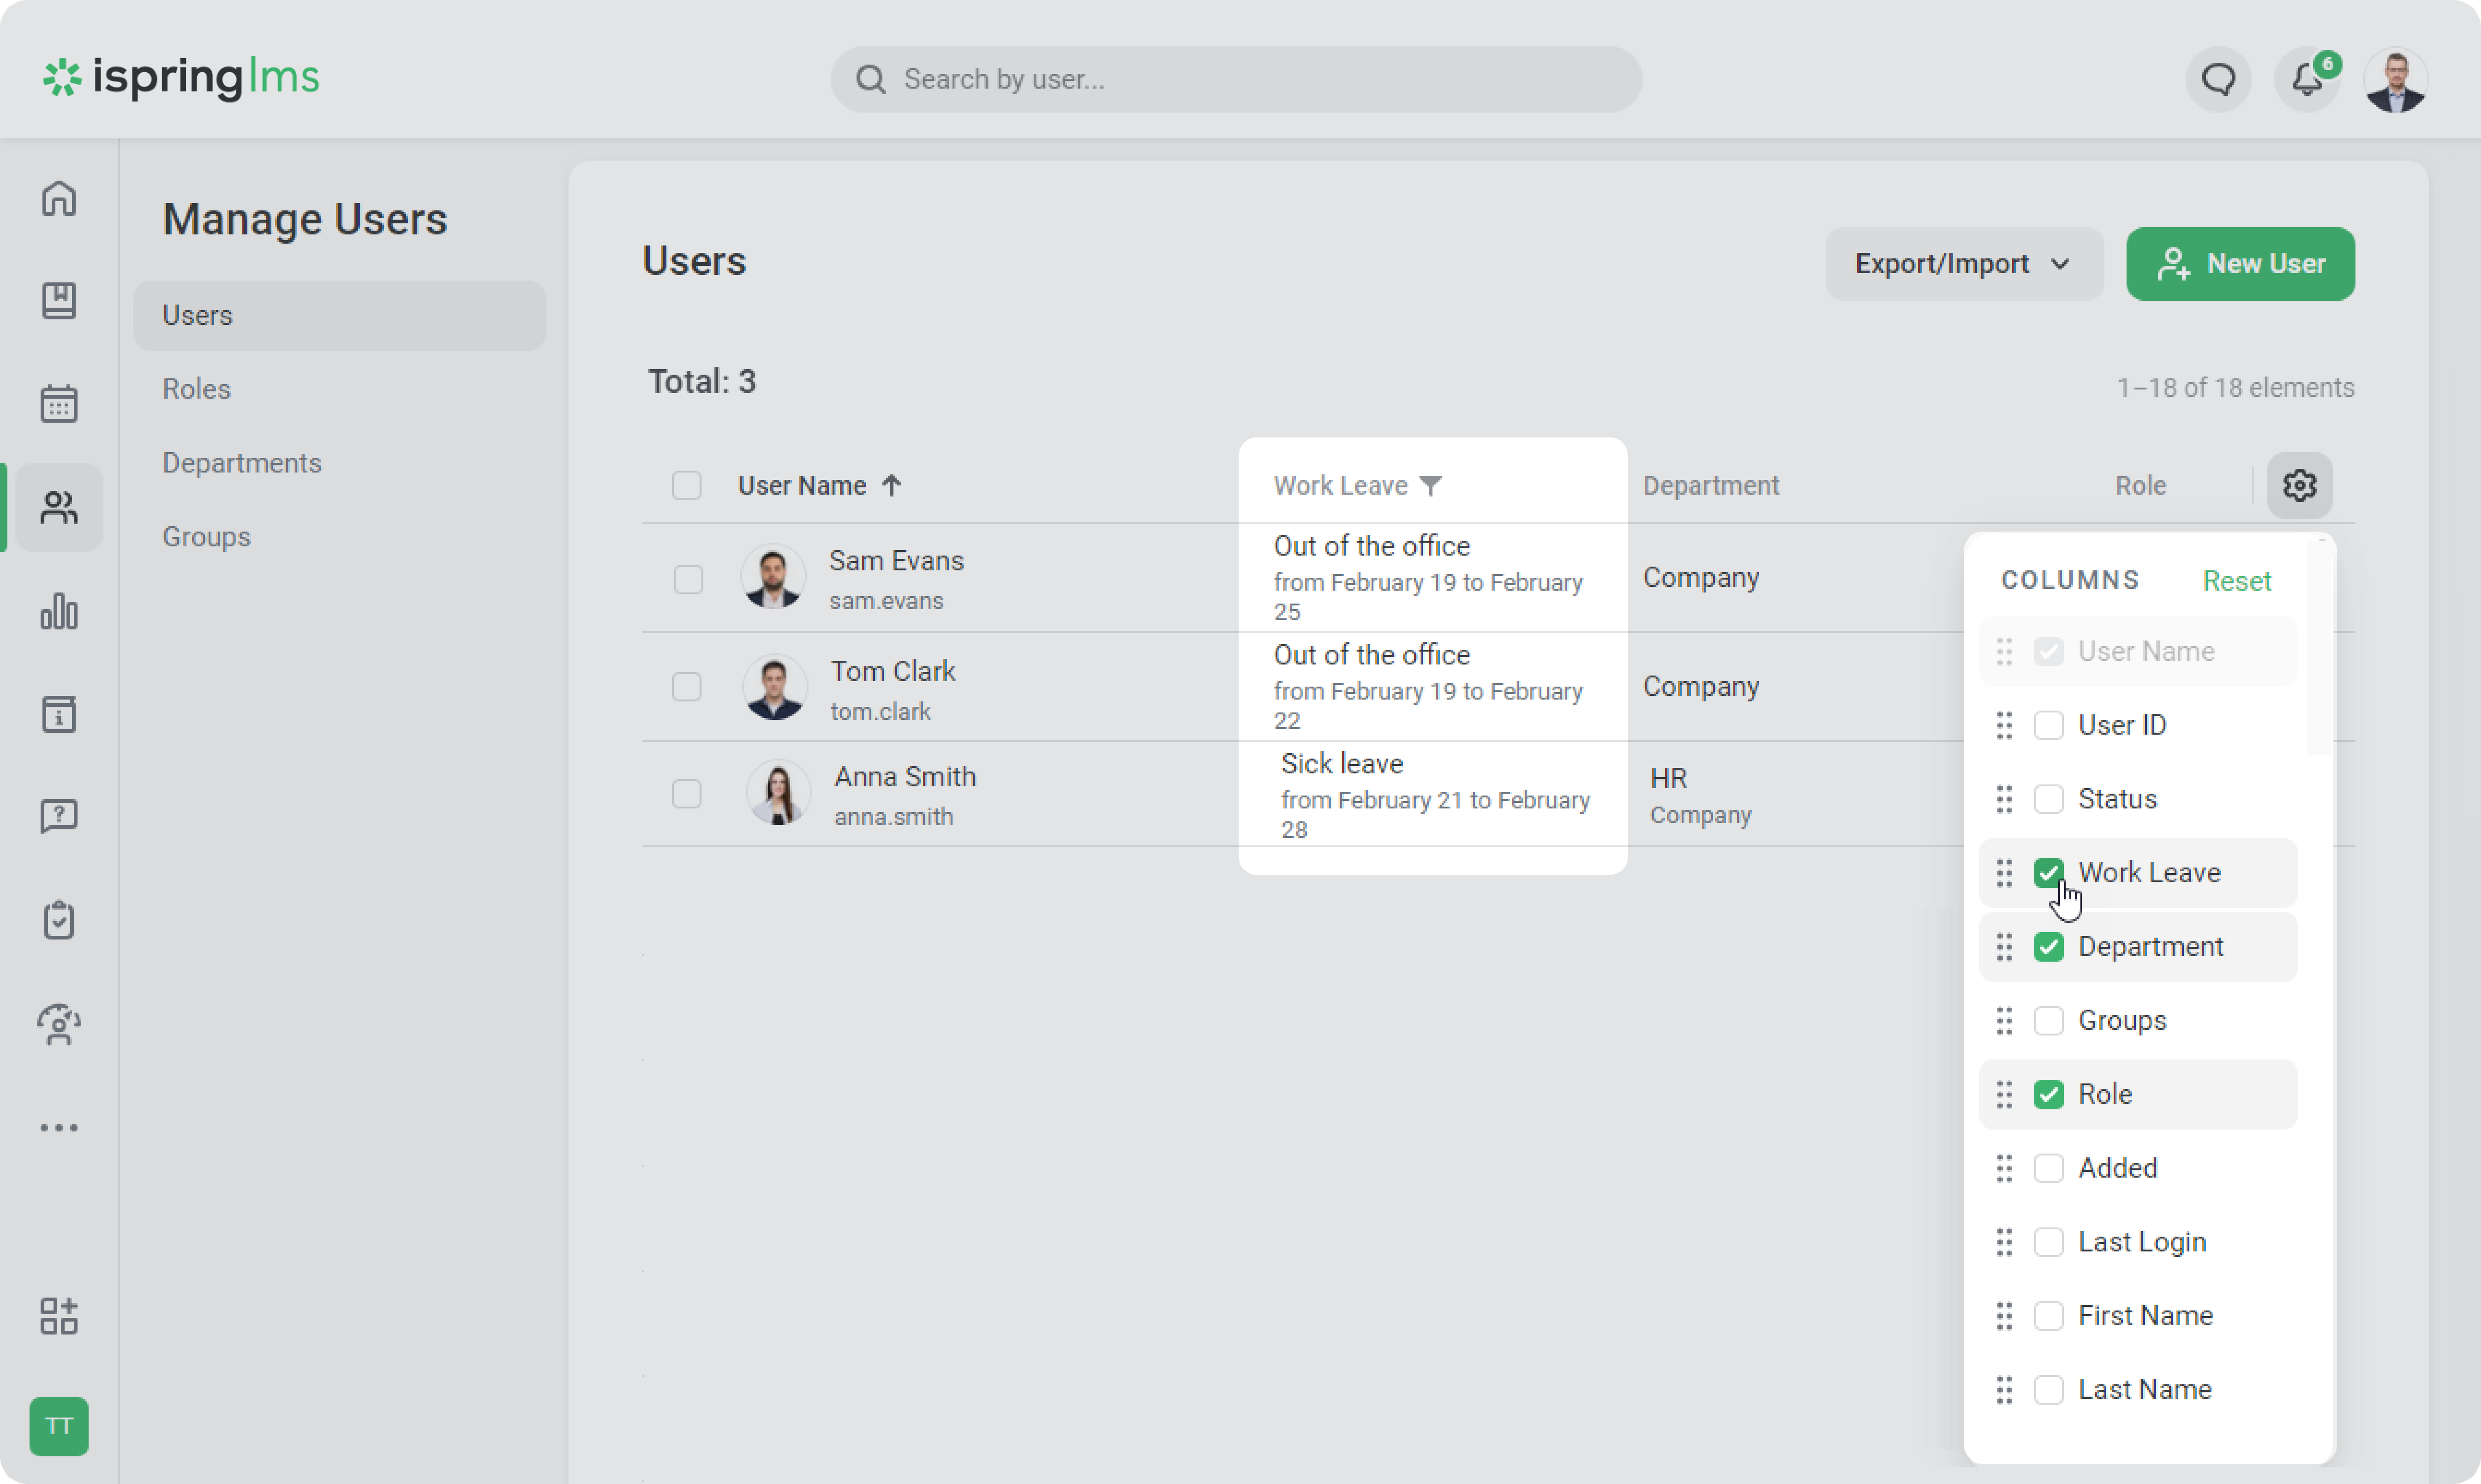Click the bar chart reports icon
This screenshot has height=1484, width=2481.
coord(59,611)
